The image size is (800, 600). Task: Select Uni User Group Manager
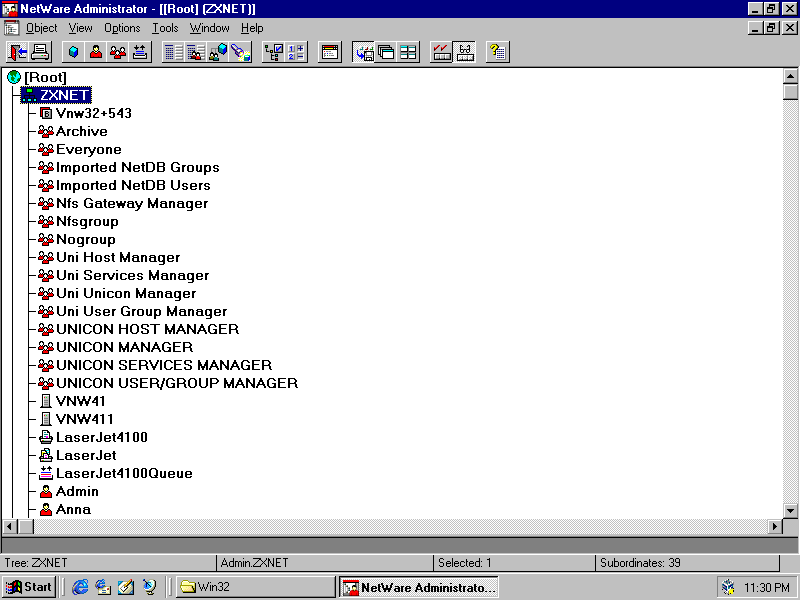141,311
